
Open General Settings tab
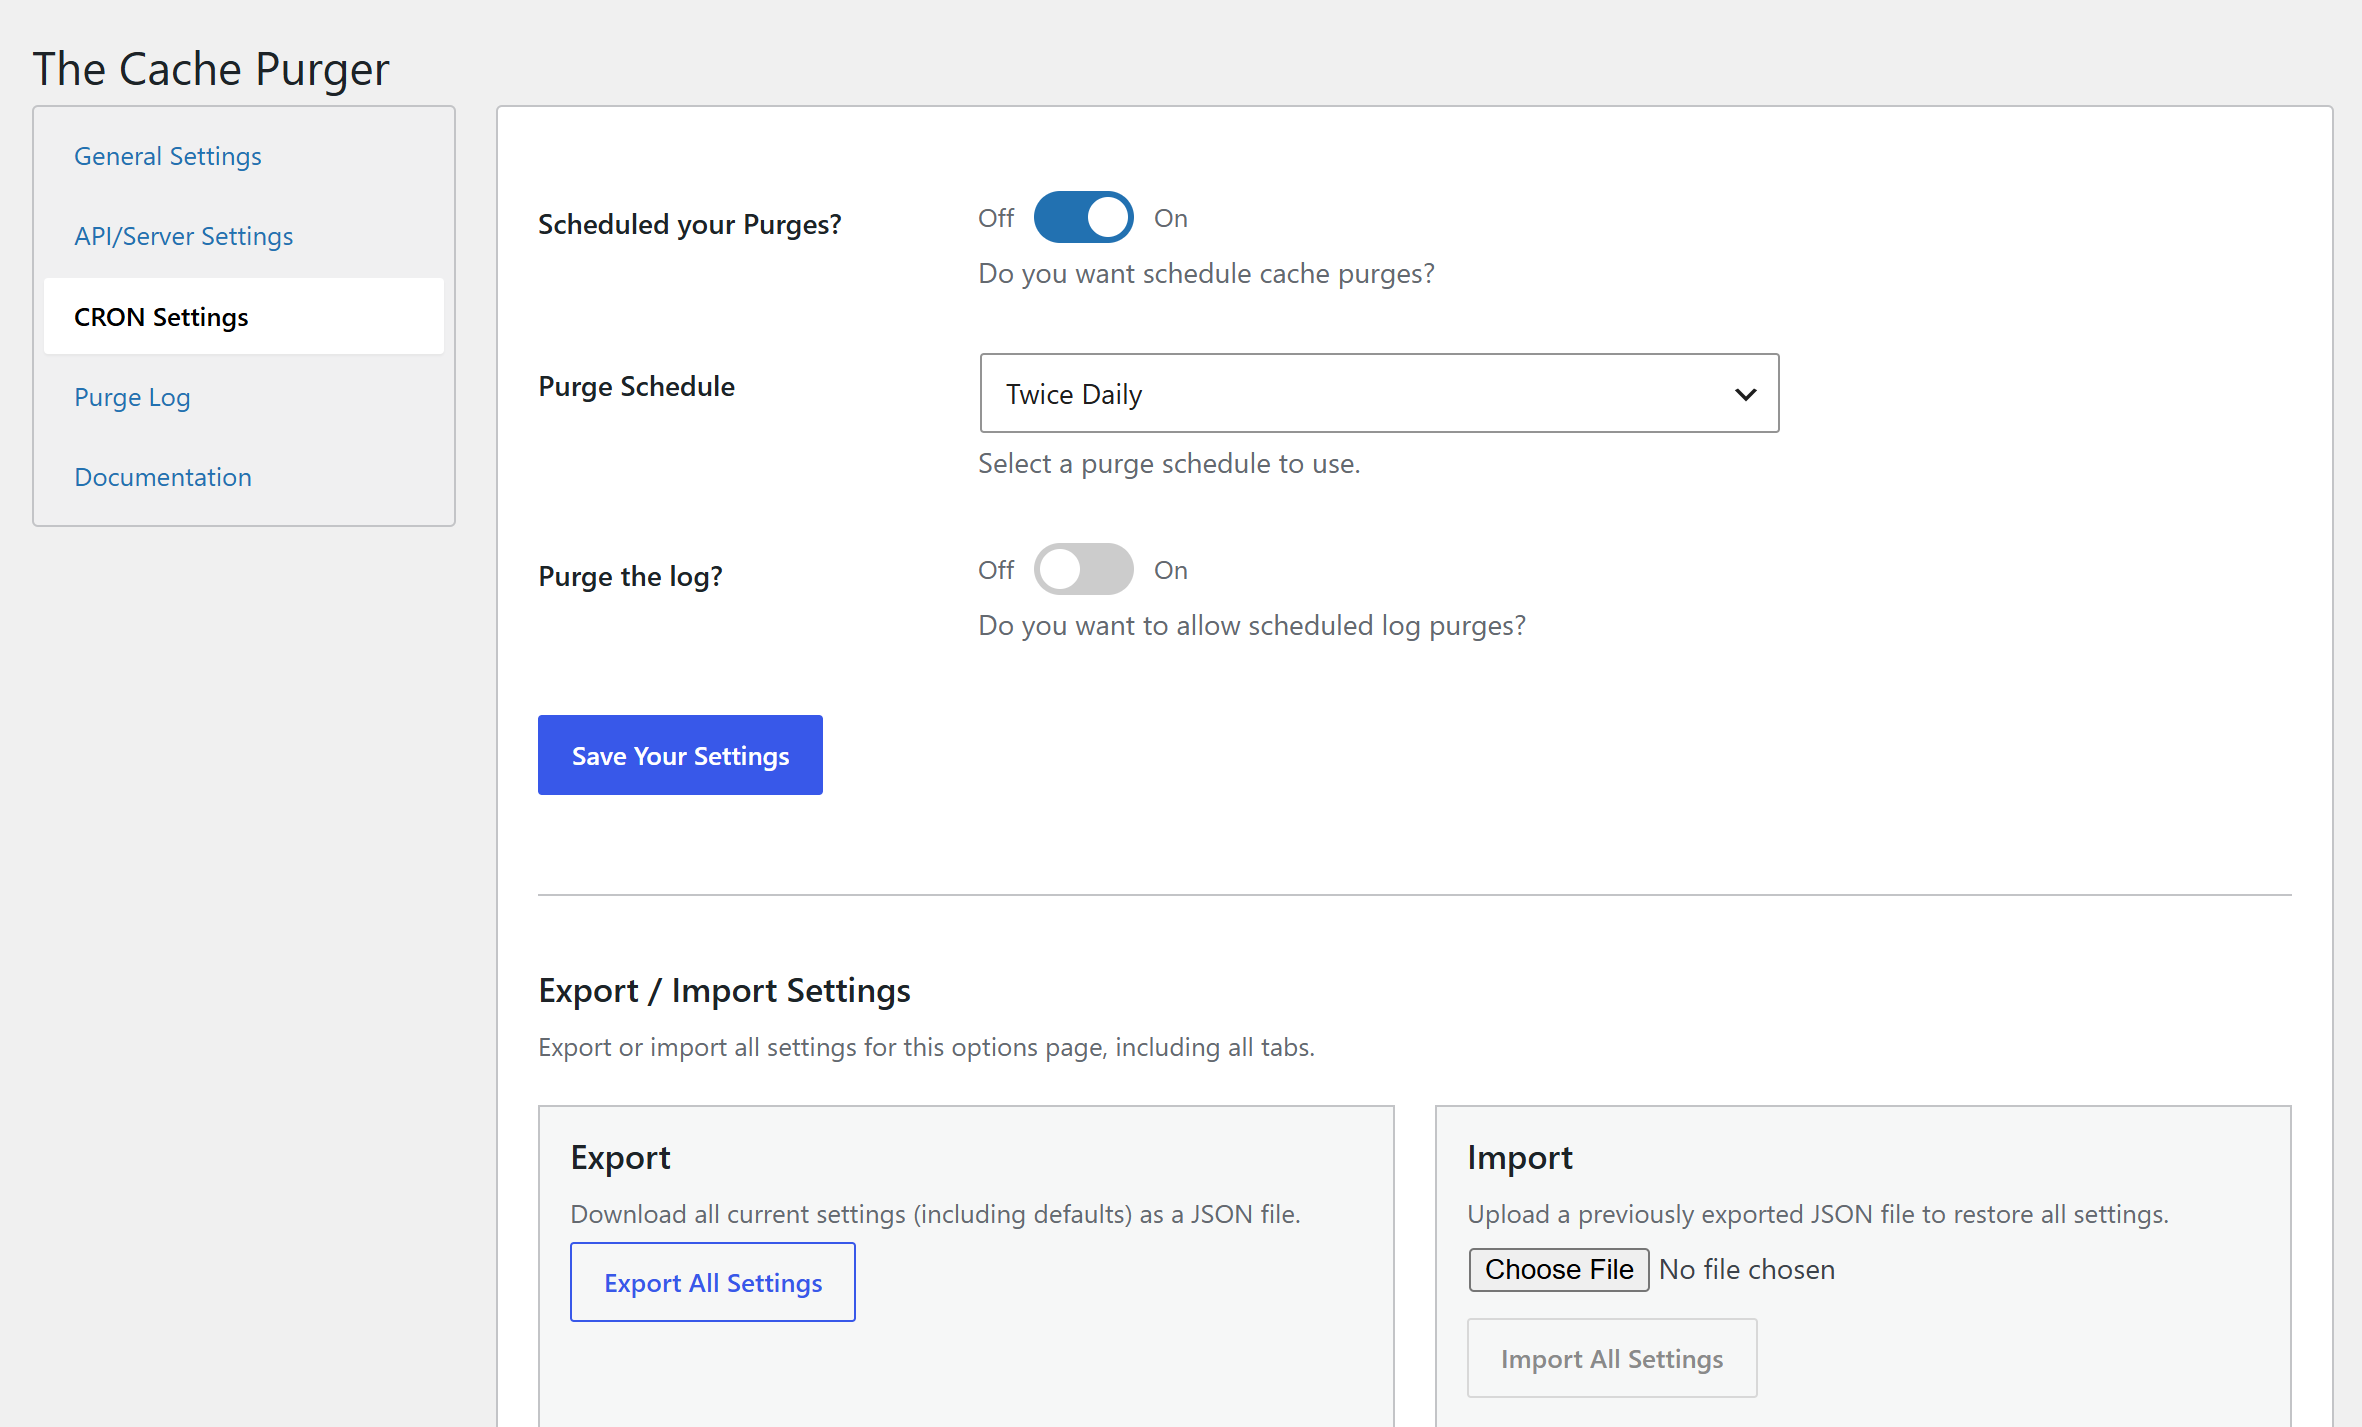point(167,156)
